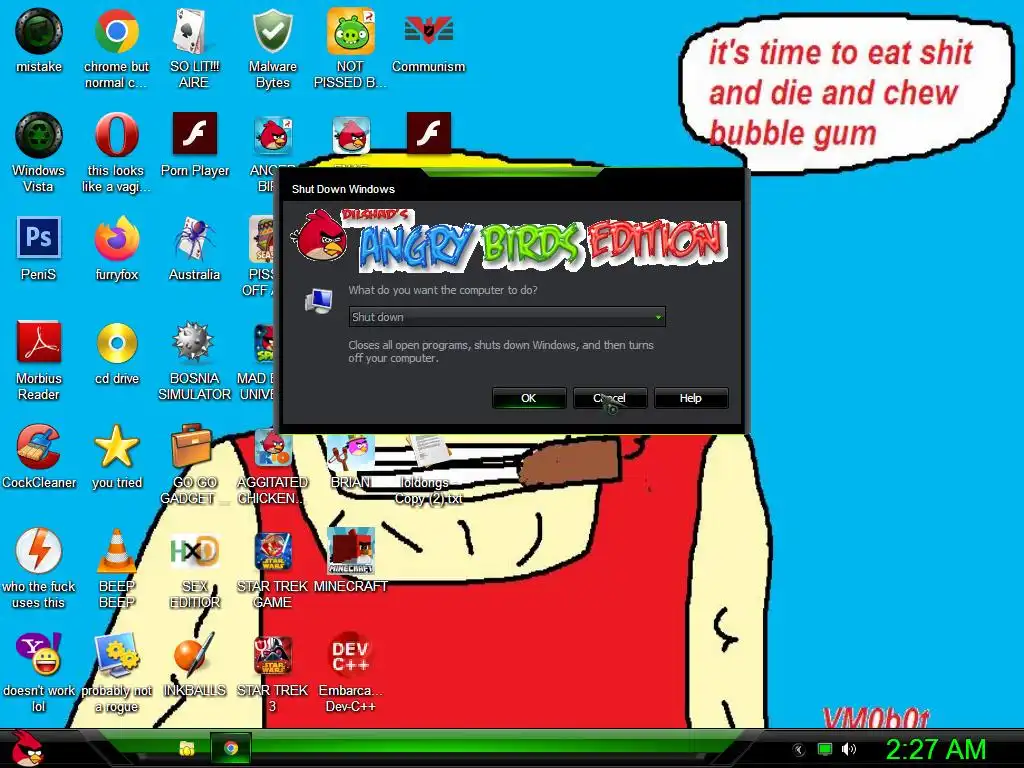This screenshot has width=1024, height=768.
Task: Click the 2:27 AM taskbar clock
Action: tap(935, 749)
